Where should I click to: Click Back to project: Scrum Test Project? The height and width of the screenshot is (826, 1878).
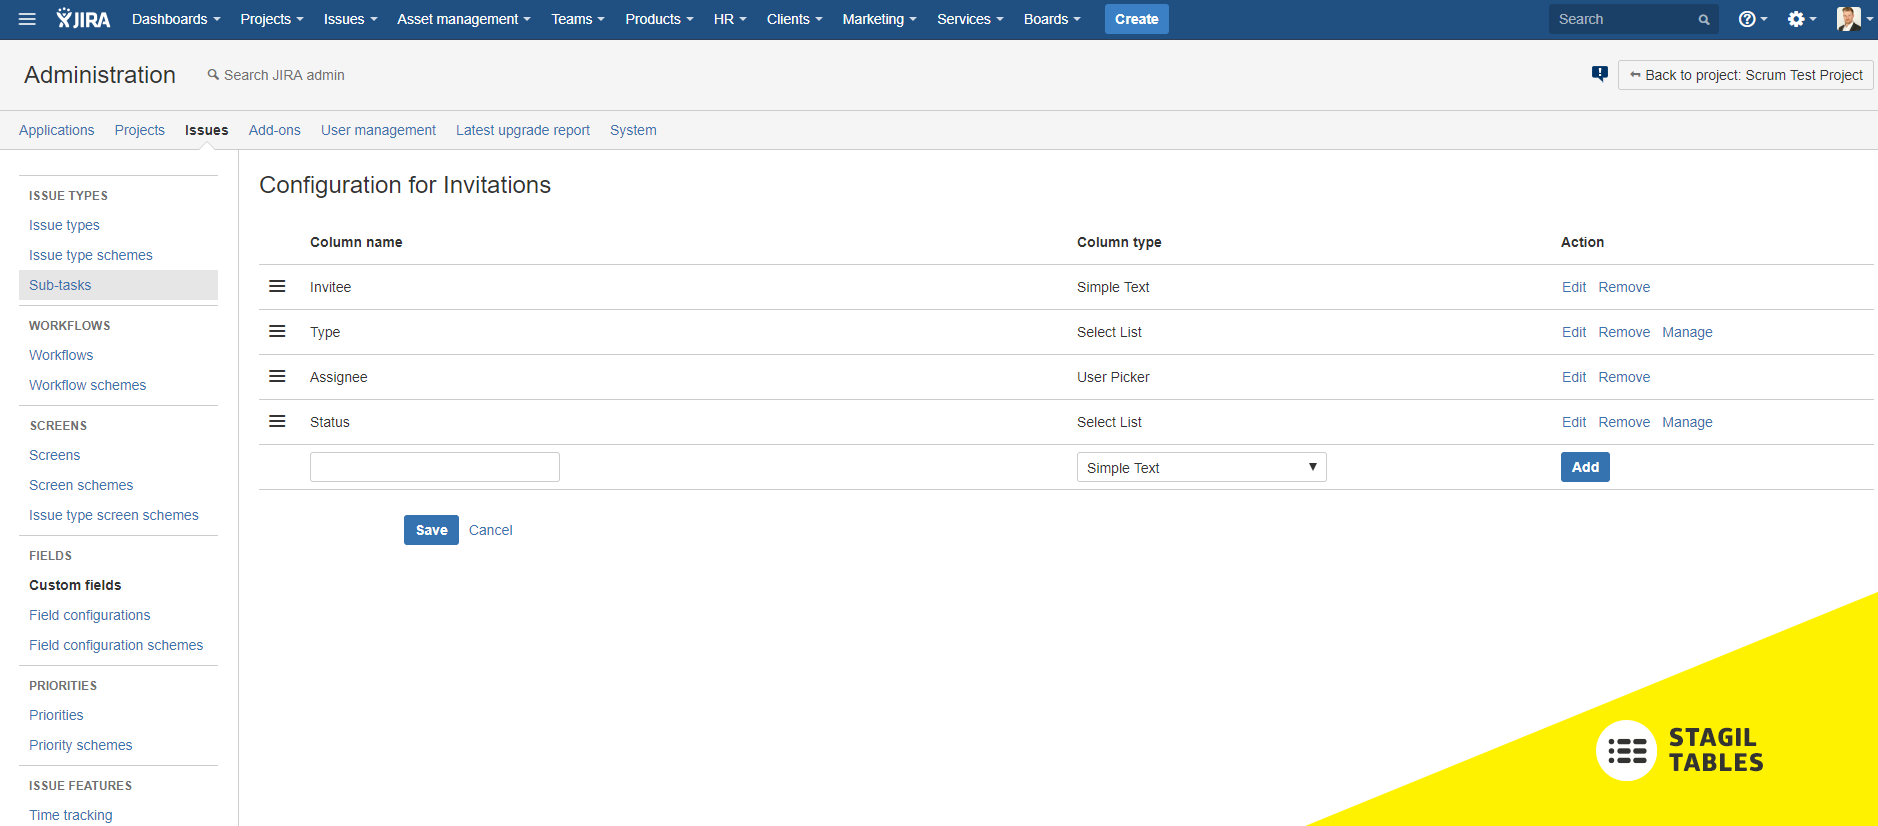(1745, 75)
